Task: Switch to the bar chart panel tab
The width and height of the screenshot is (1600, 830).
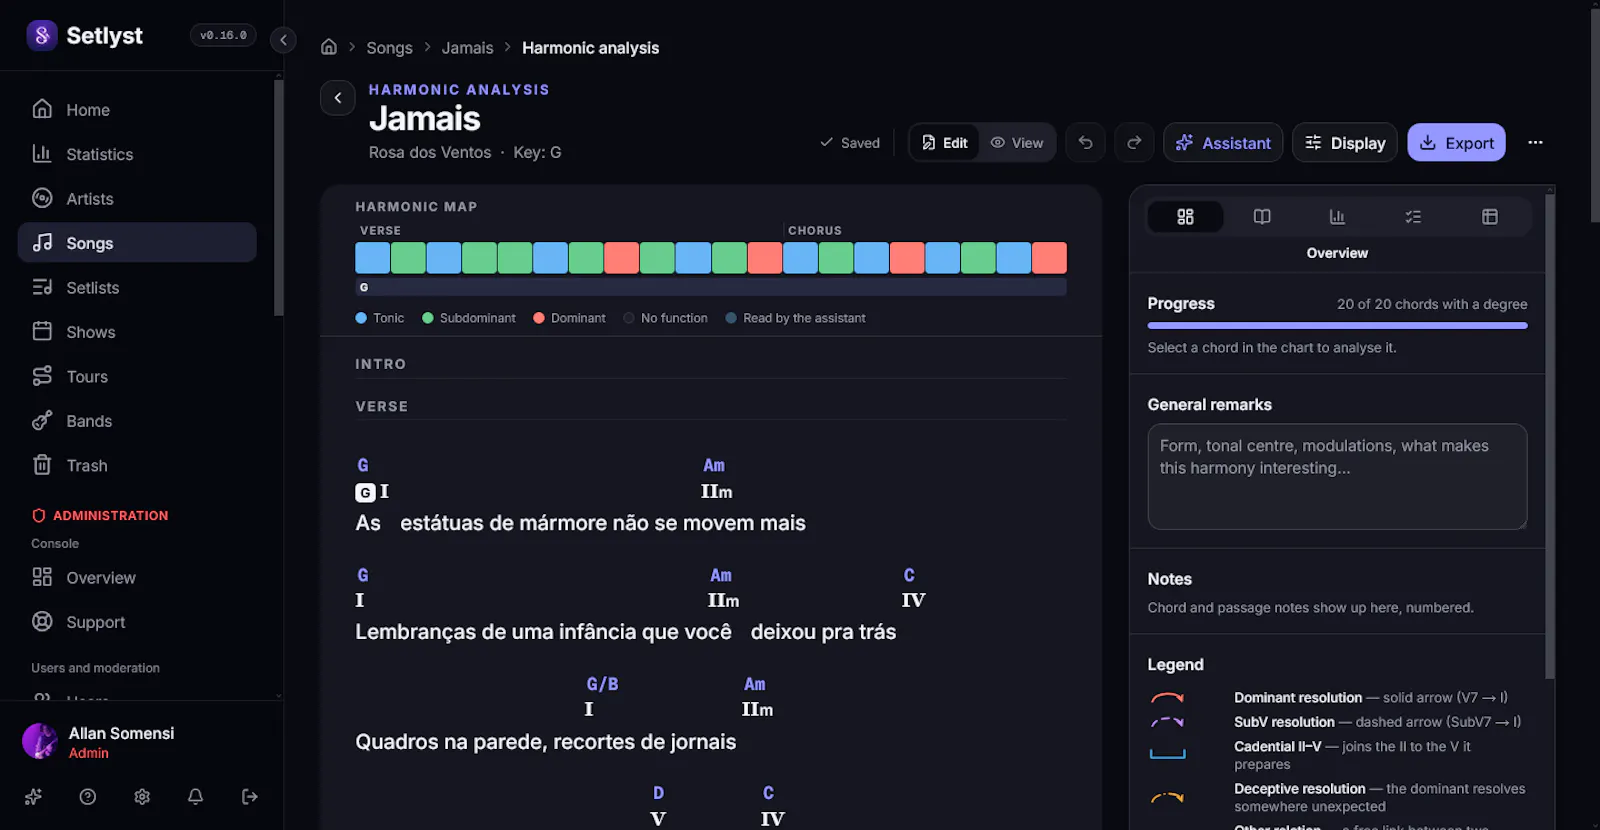Action: [x=1337, y=217]
